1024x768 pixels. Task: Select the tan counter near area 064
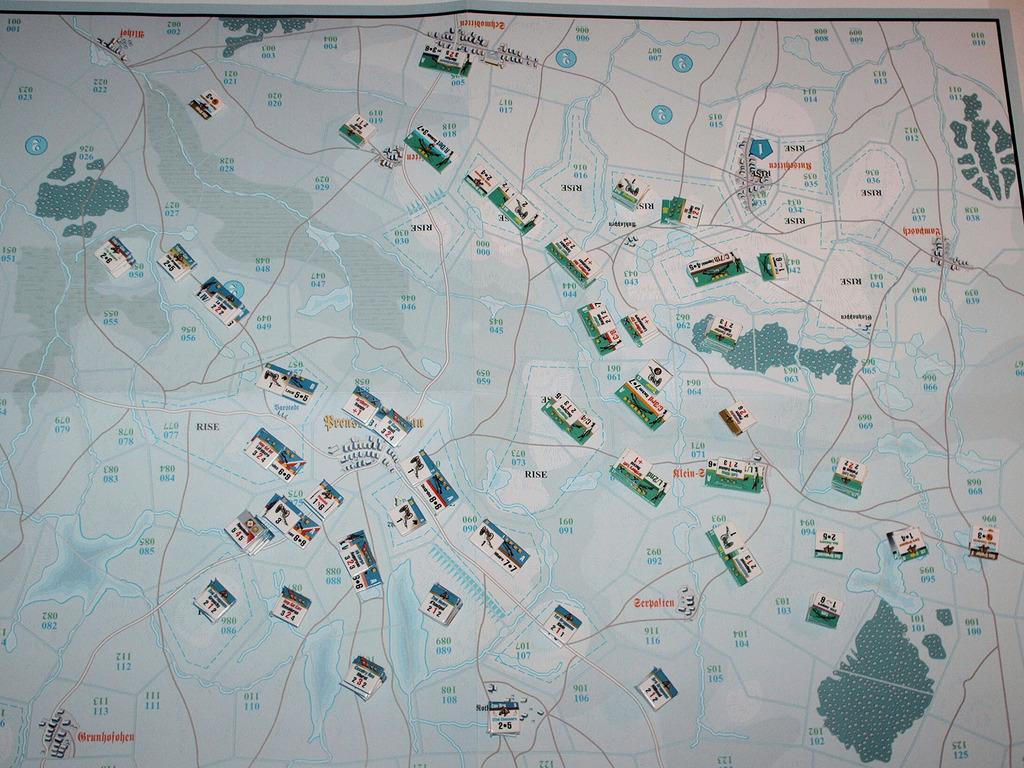tap(737, 417)
